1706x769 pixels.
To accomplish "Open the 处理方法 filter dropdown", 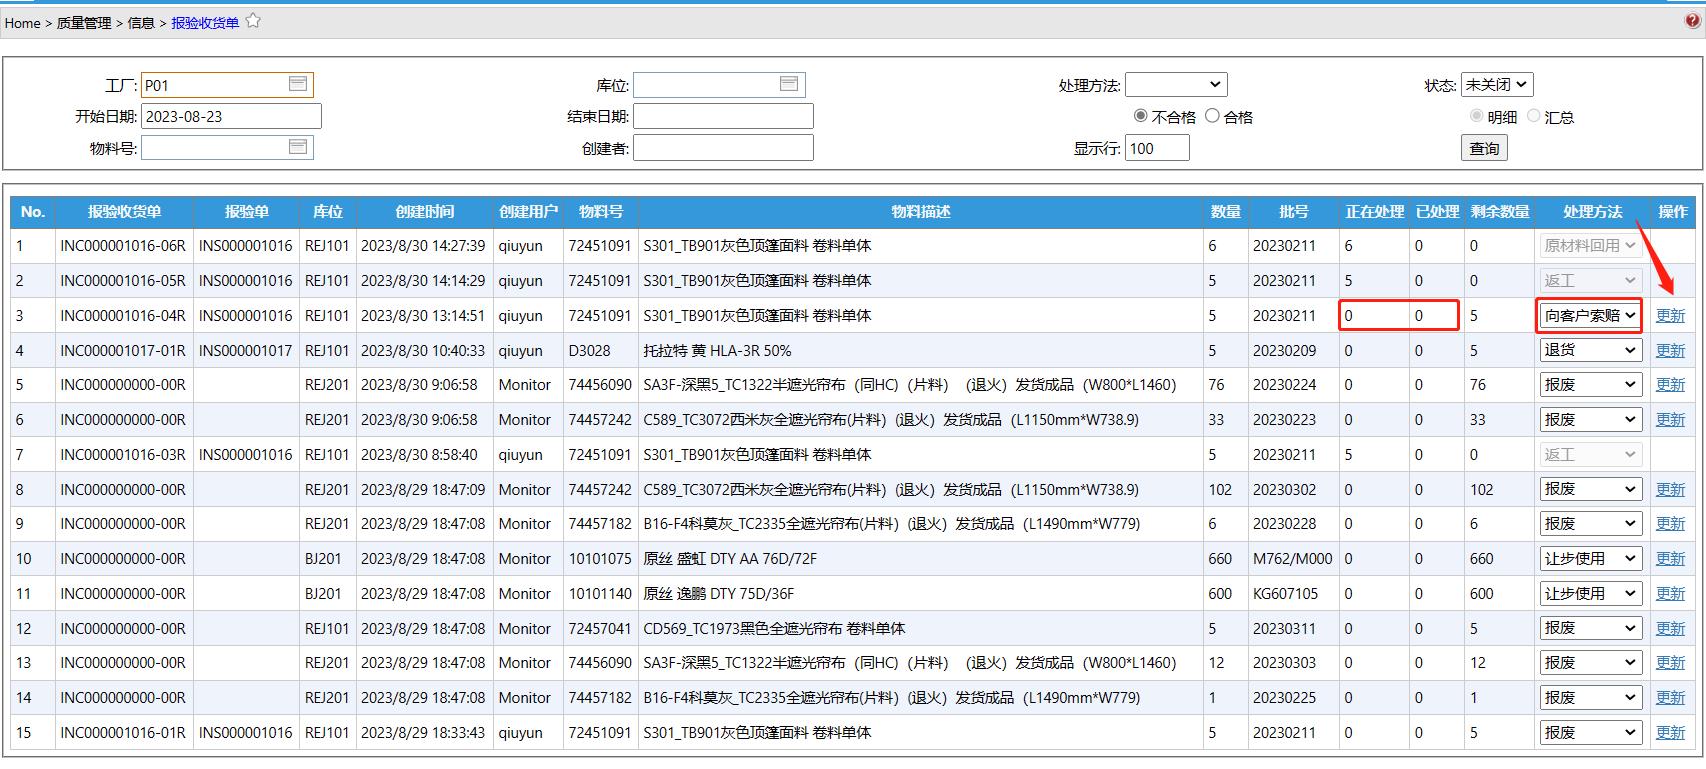I will click(x=1176, y=85).
